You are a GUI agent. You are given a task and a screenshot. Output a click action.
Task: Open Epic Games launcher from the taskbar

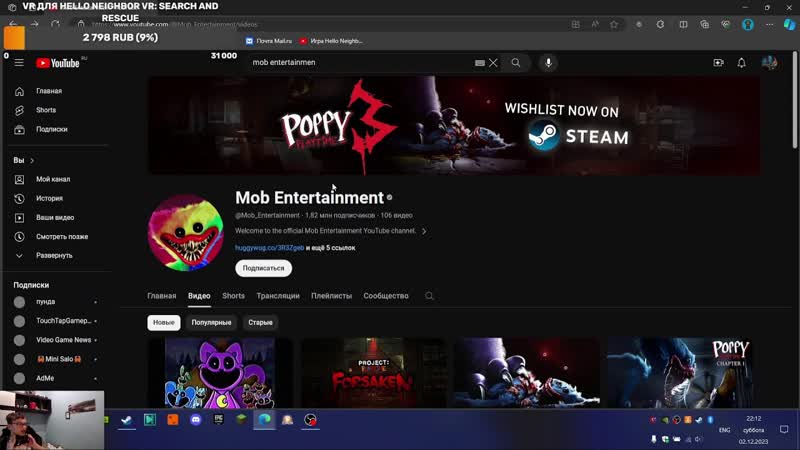point(219,420)
